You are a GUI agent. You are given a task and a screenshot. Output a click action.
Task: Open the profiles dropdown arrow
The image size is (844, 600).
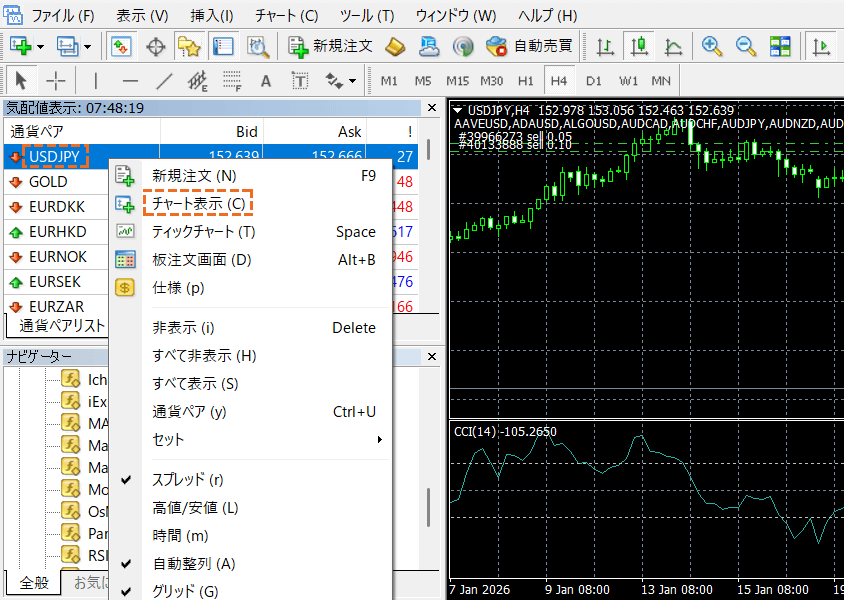coord(88,47)
